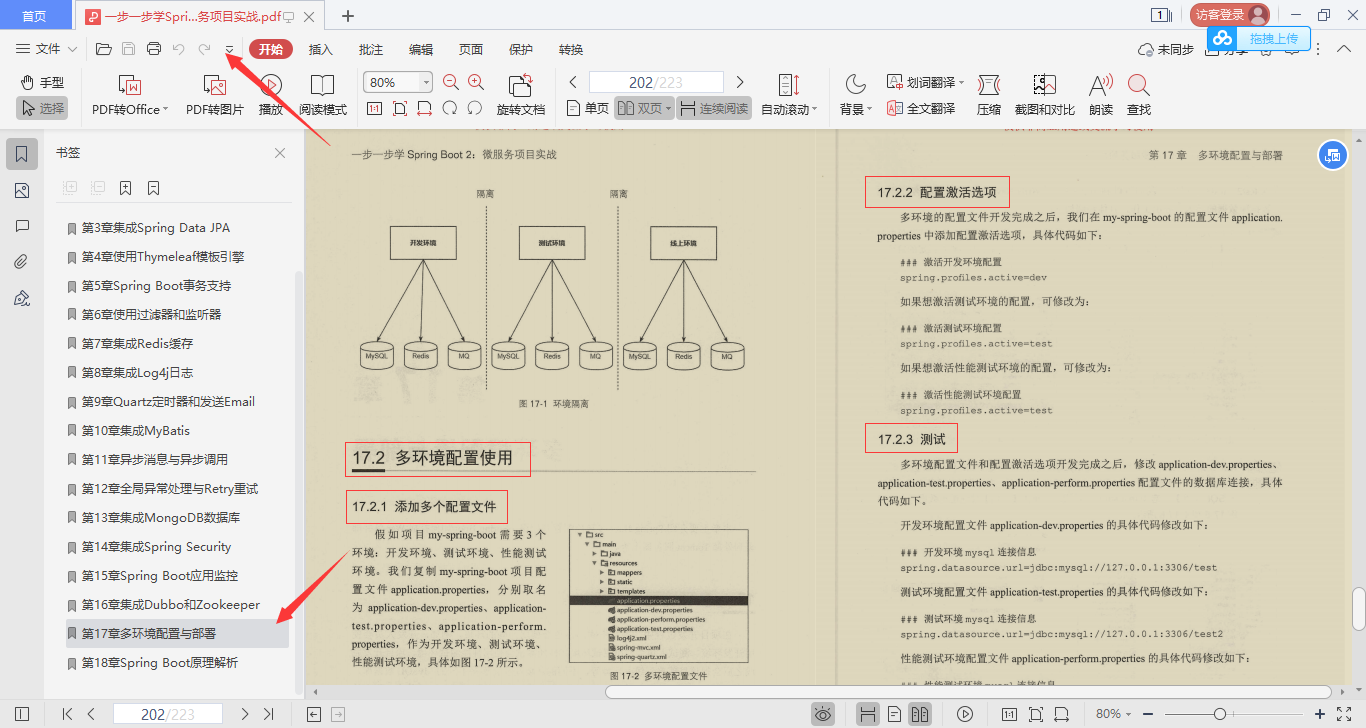Click the 拖拽上传 upload button

pos(1258,38)
